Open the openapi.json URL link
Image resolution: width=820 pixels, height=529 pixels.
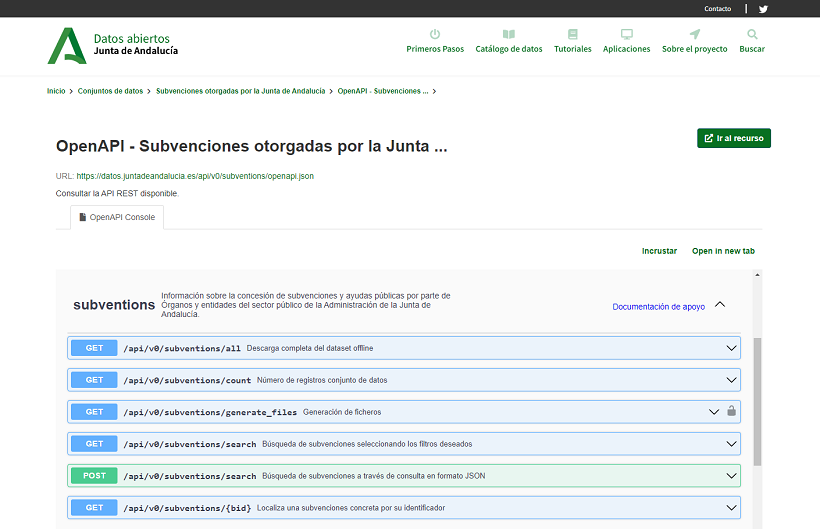(x=195, y=176)
